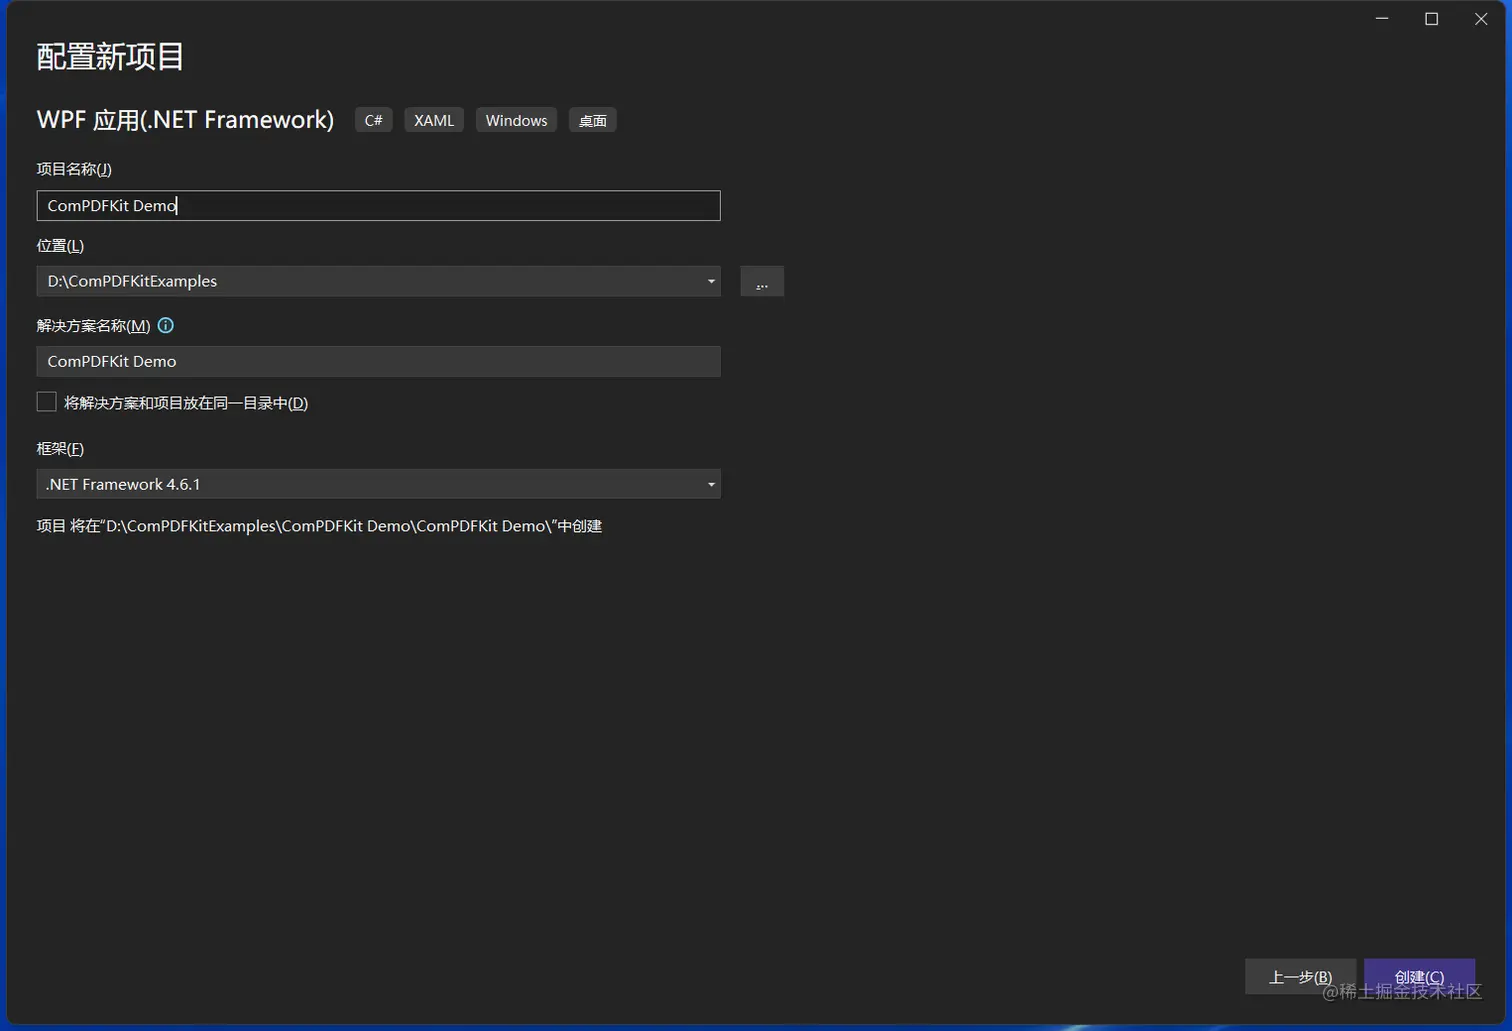Viewport: 1512px width, 1031px height.
Task: Maximize the dialog window
Action: point(1431,19)
